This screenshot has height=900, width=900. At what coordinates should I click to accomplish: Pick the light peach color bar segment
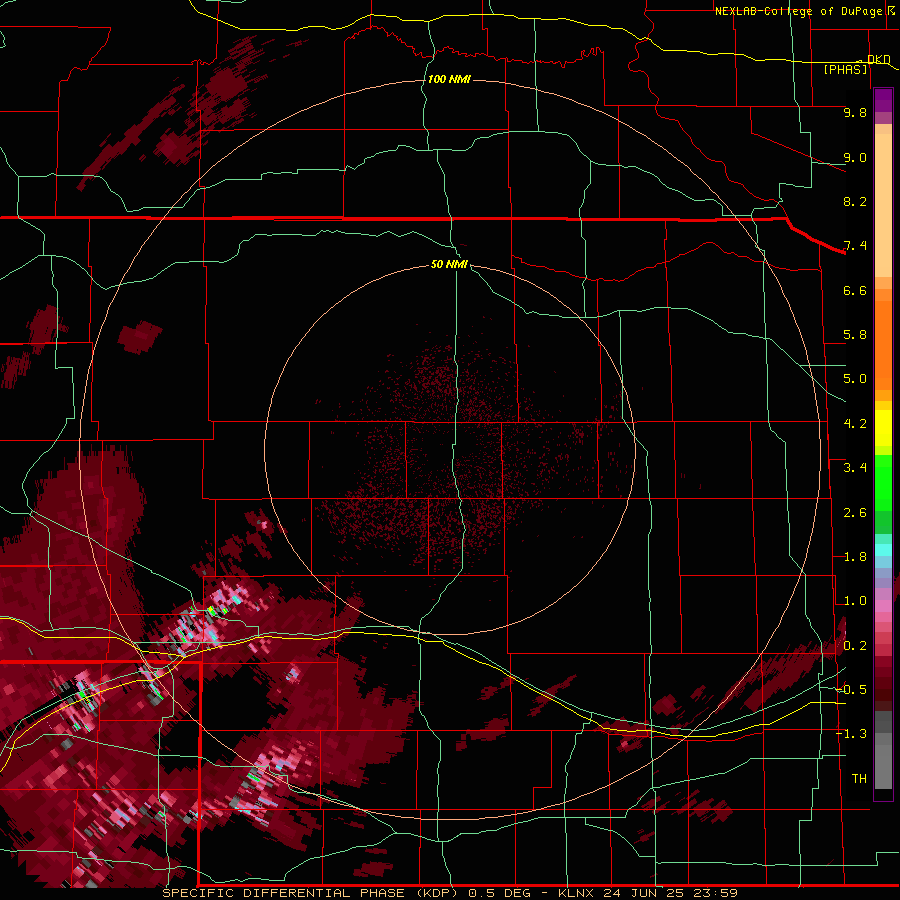[x=883, y=205]
